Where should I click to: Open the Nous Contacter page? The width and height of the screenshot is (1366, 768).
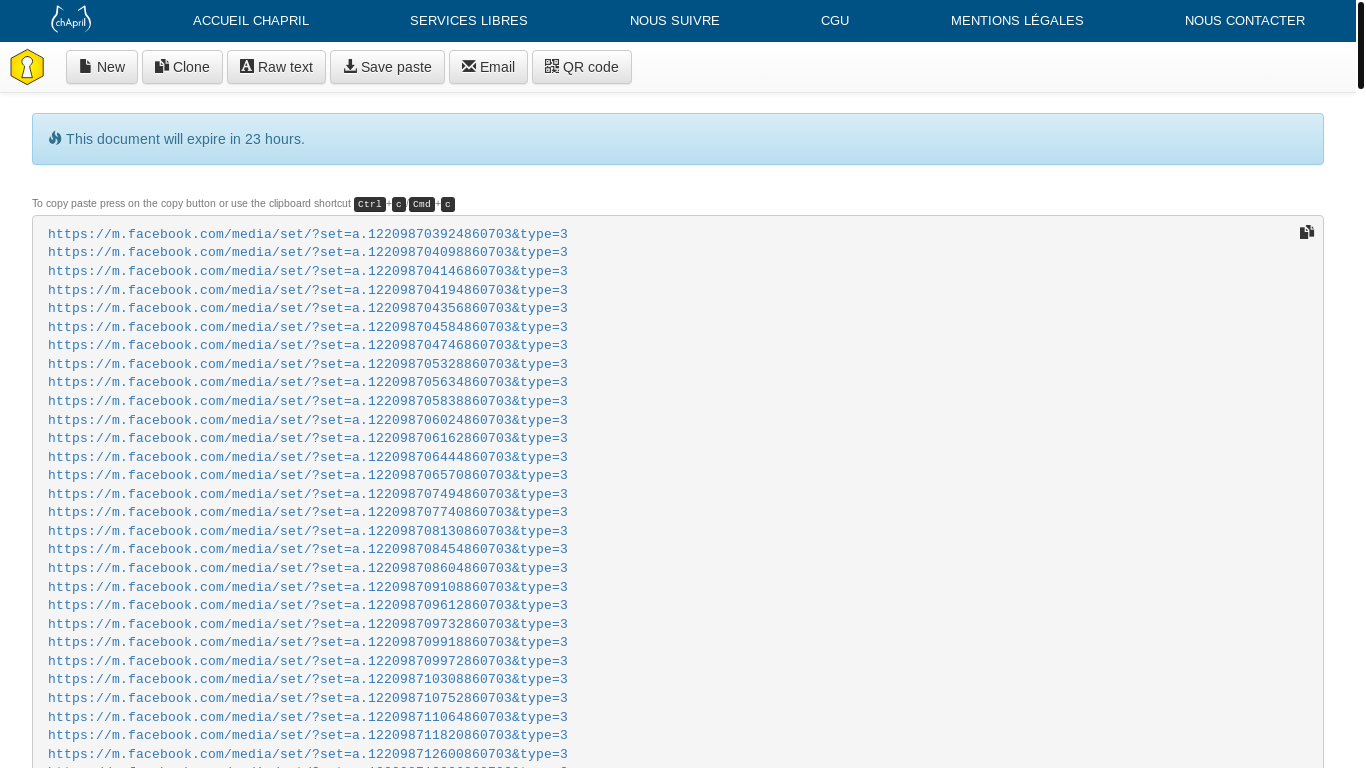(1245, 20)
